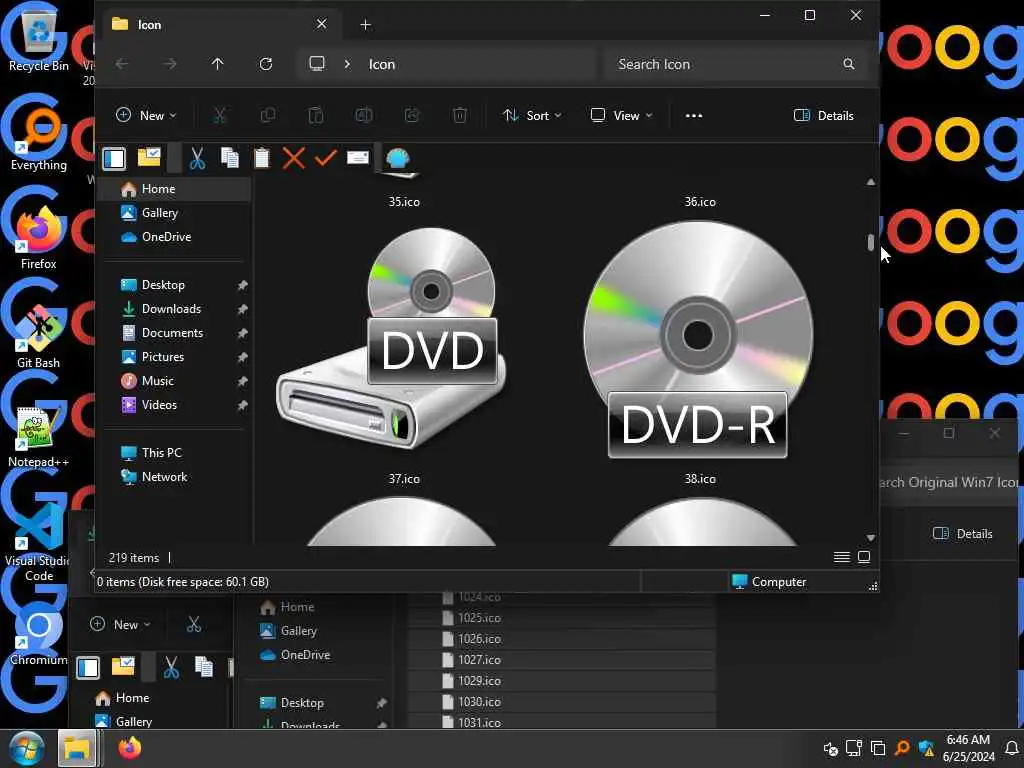Image resolution: width=1024 pixels, height=768 pixels.
Task: Select the 37.ico DVD drive thumbnail
Action: point(392,338)
